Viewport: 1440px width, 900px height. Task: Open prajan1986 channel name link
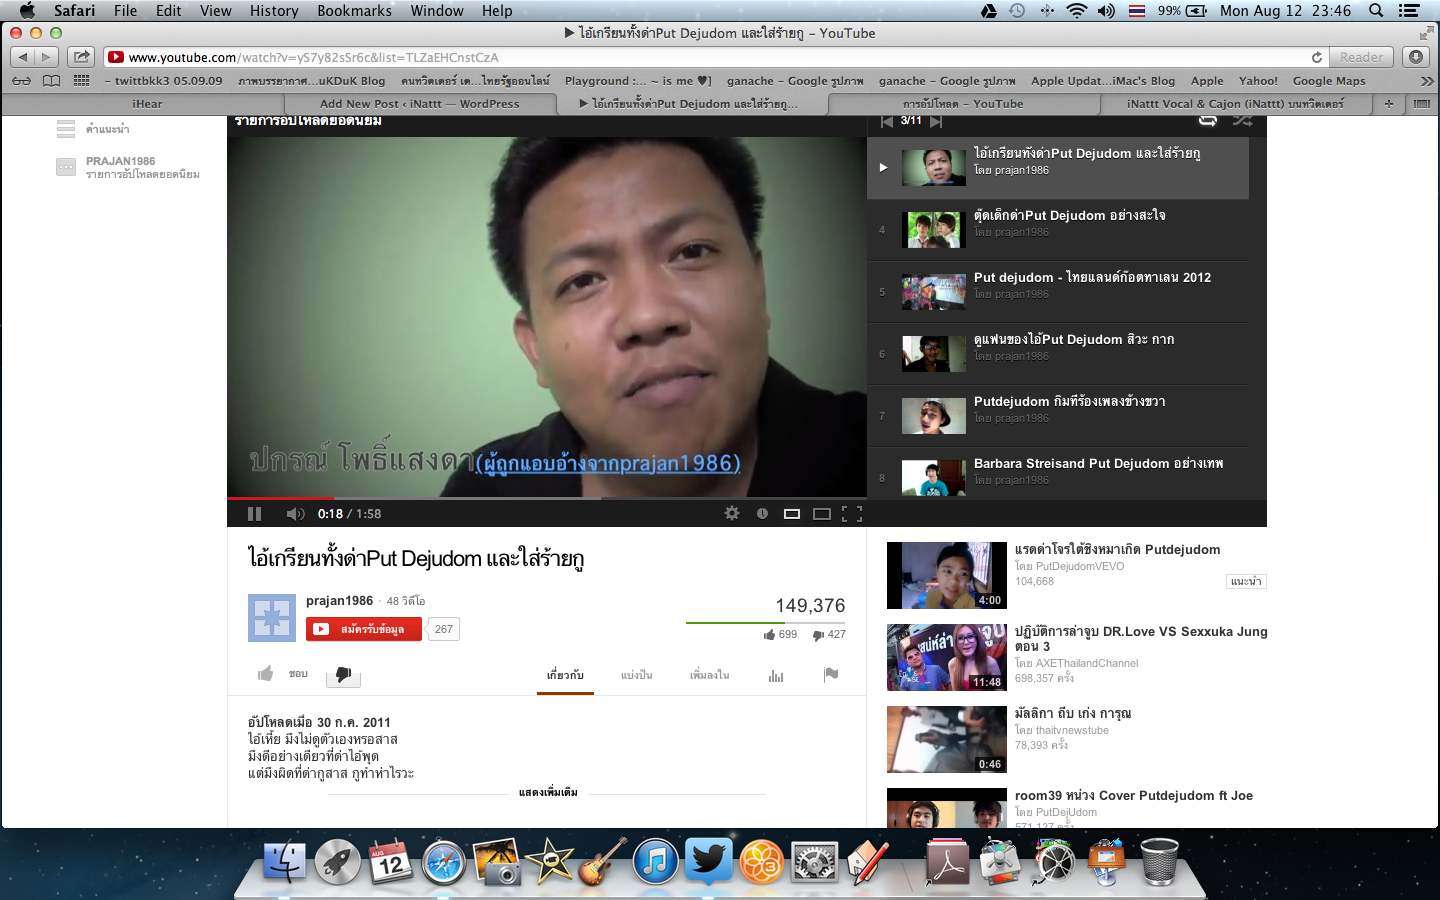339,601
